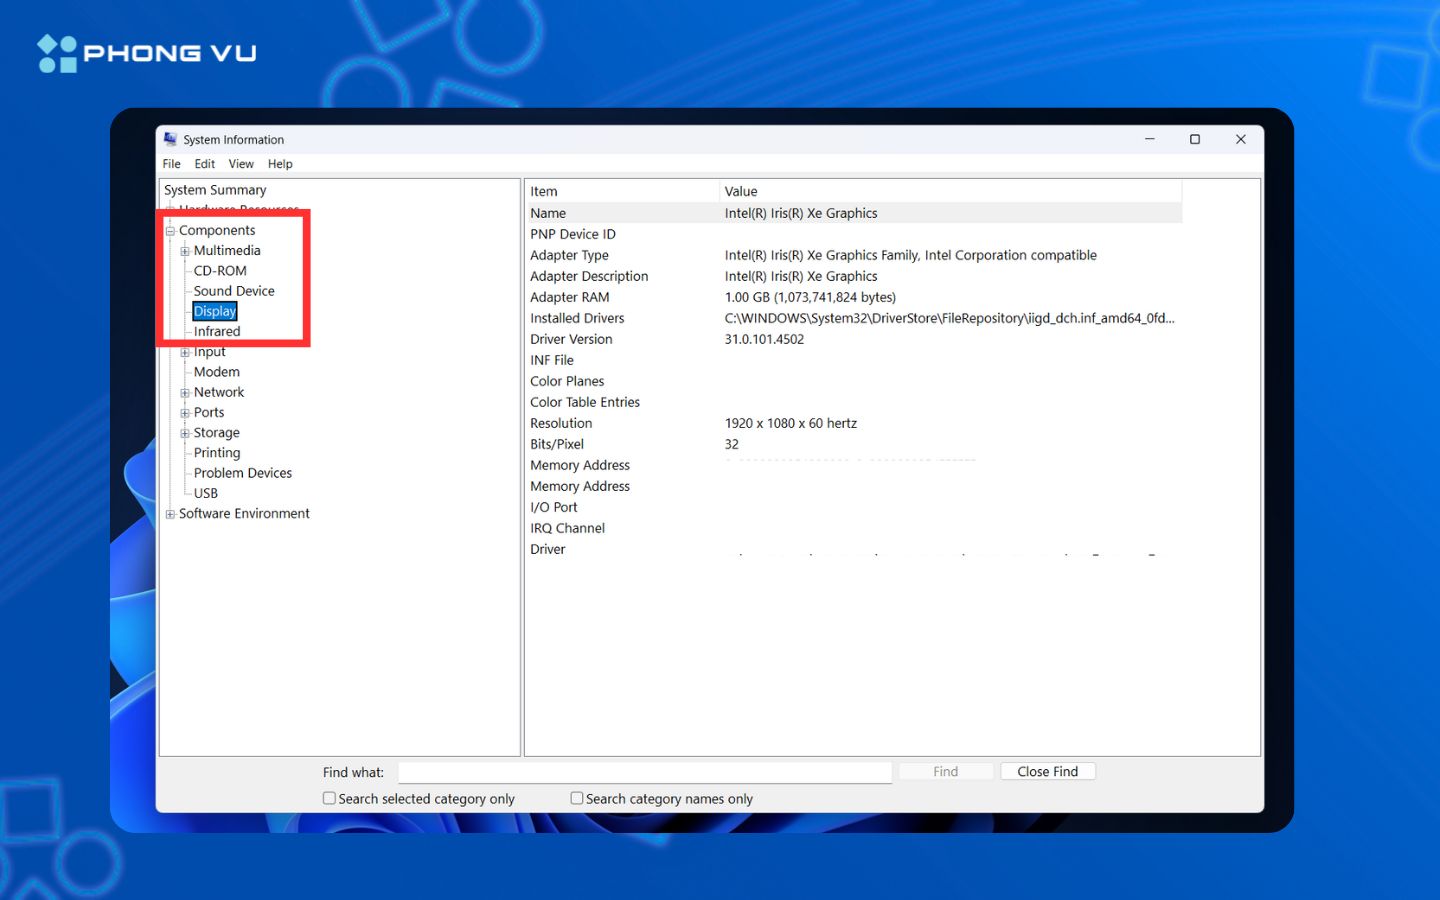Expand the Storage category node
1440x900 pixels.
click(185, 433)
